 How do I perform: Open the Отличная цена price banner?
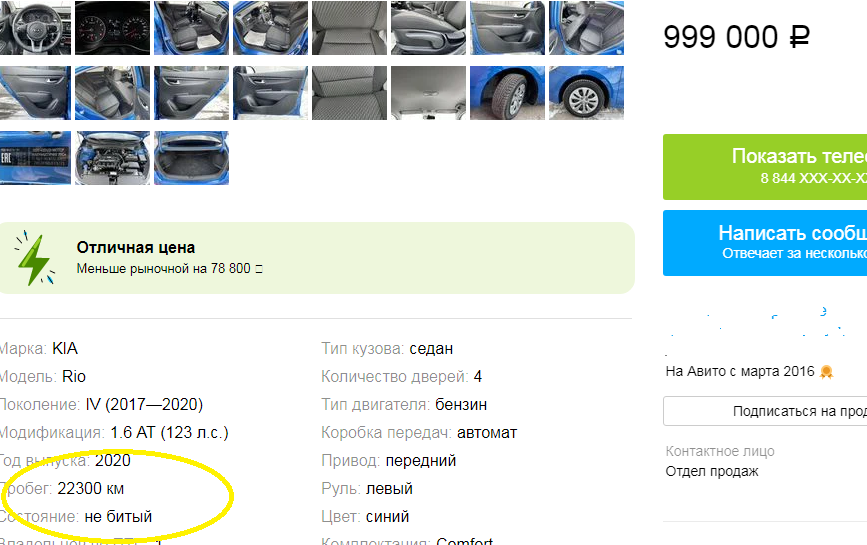[x=316, y=258]
